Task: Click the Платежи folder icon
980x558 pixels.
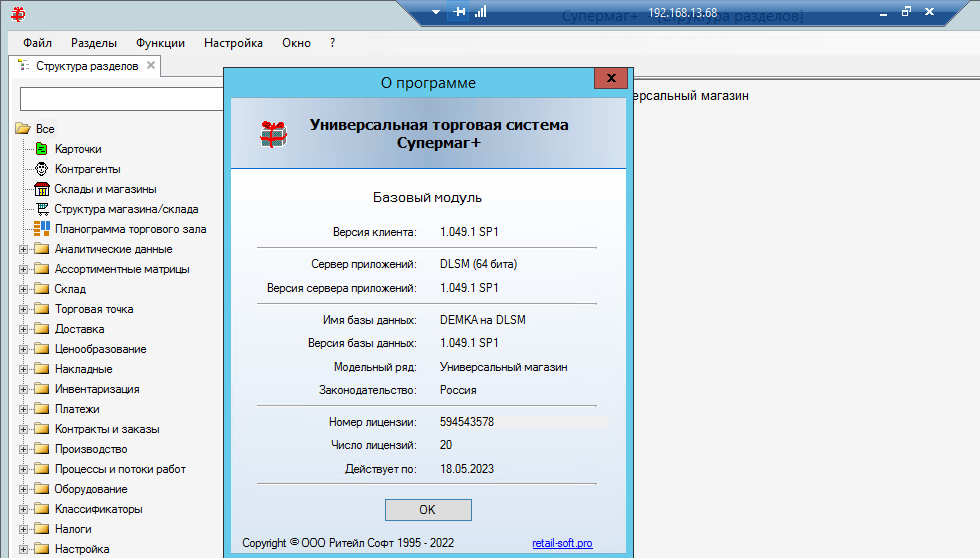Action: (42, 409)
